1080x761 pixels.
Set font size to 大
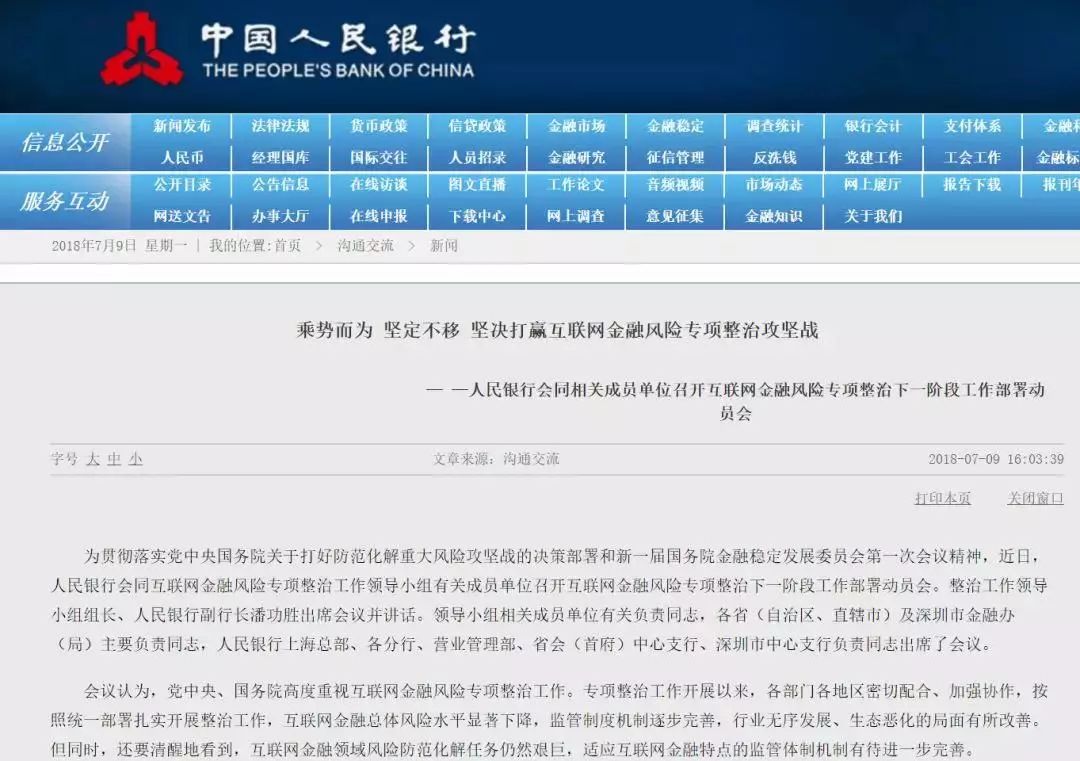point(93,459)
